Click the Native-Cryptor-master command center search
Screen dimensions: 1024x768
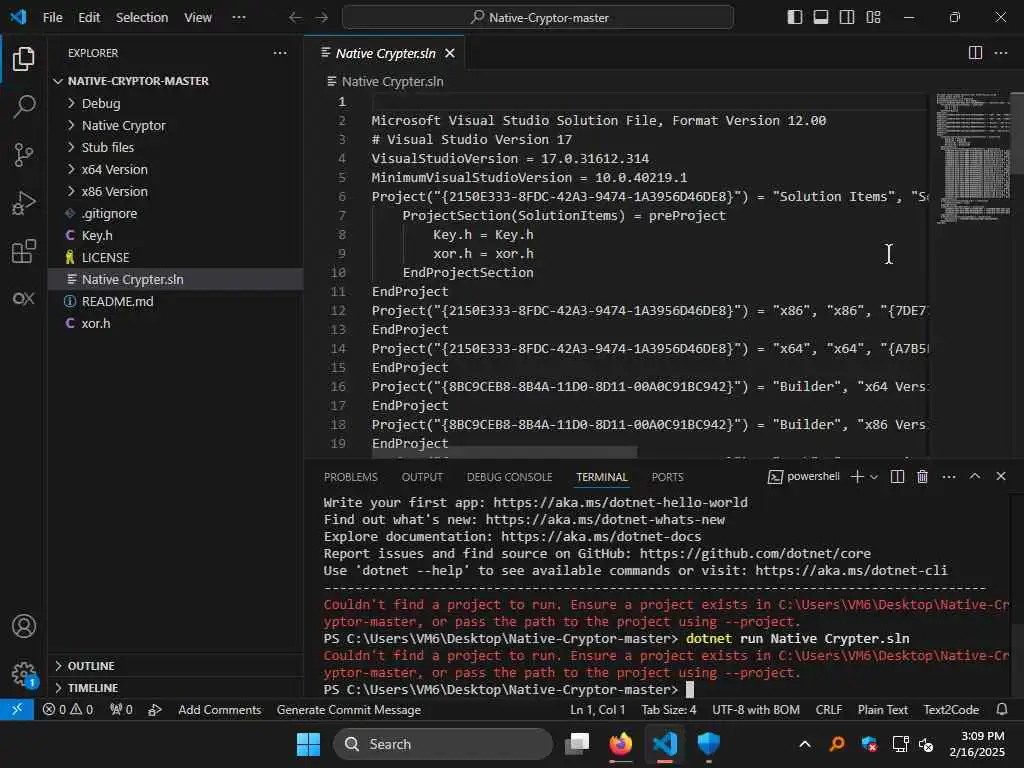tap(537, 18)
